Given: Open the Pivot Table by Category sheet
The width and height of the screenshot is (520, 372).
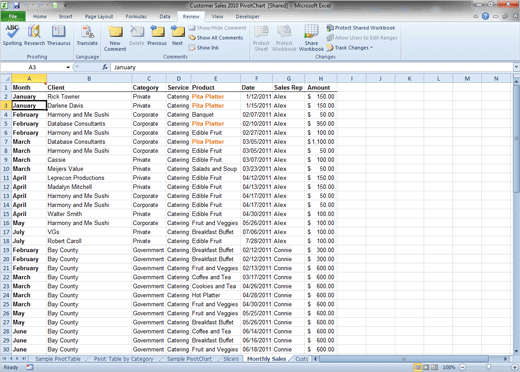Looking at the screenshot, I should click(x=123, y=359).
